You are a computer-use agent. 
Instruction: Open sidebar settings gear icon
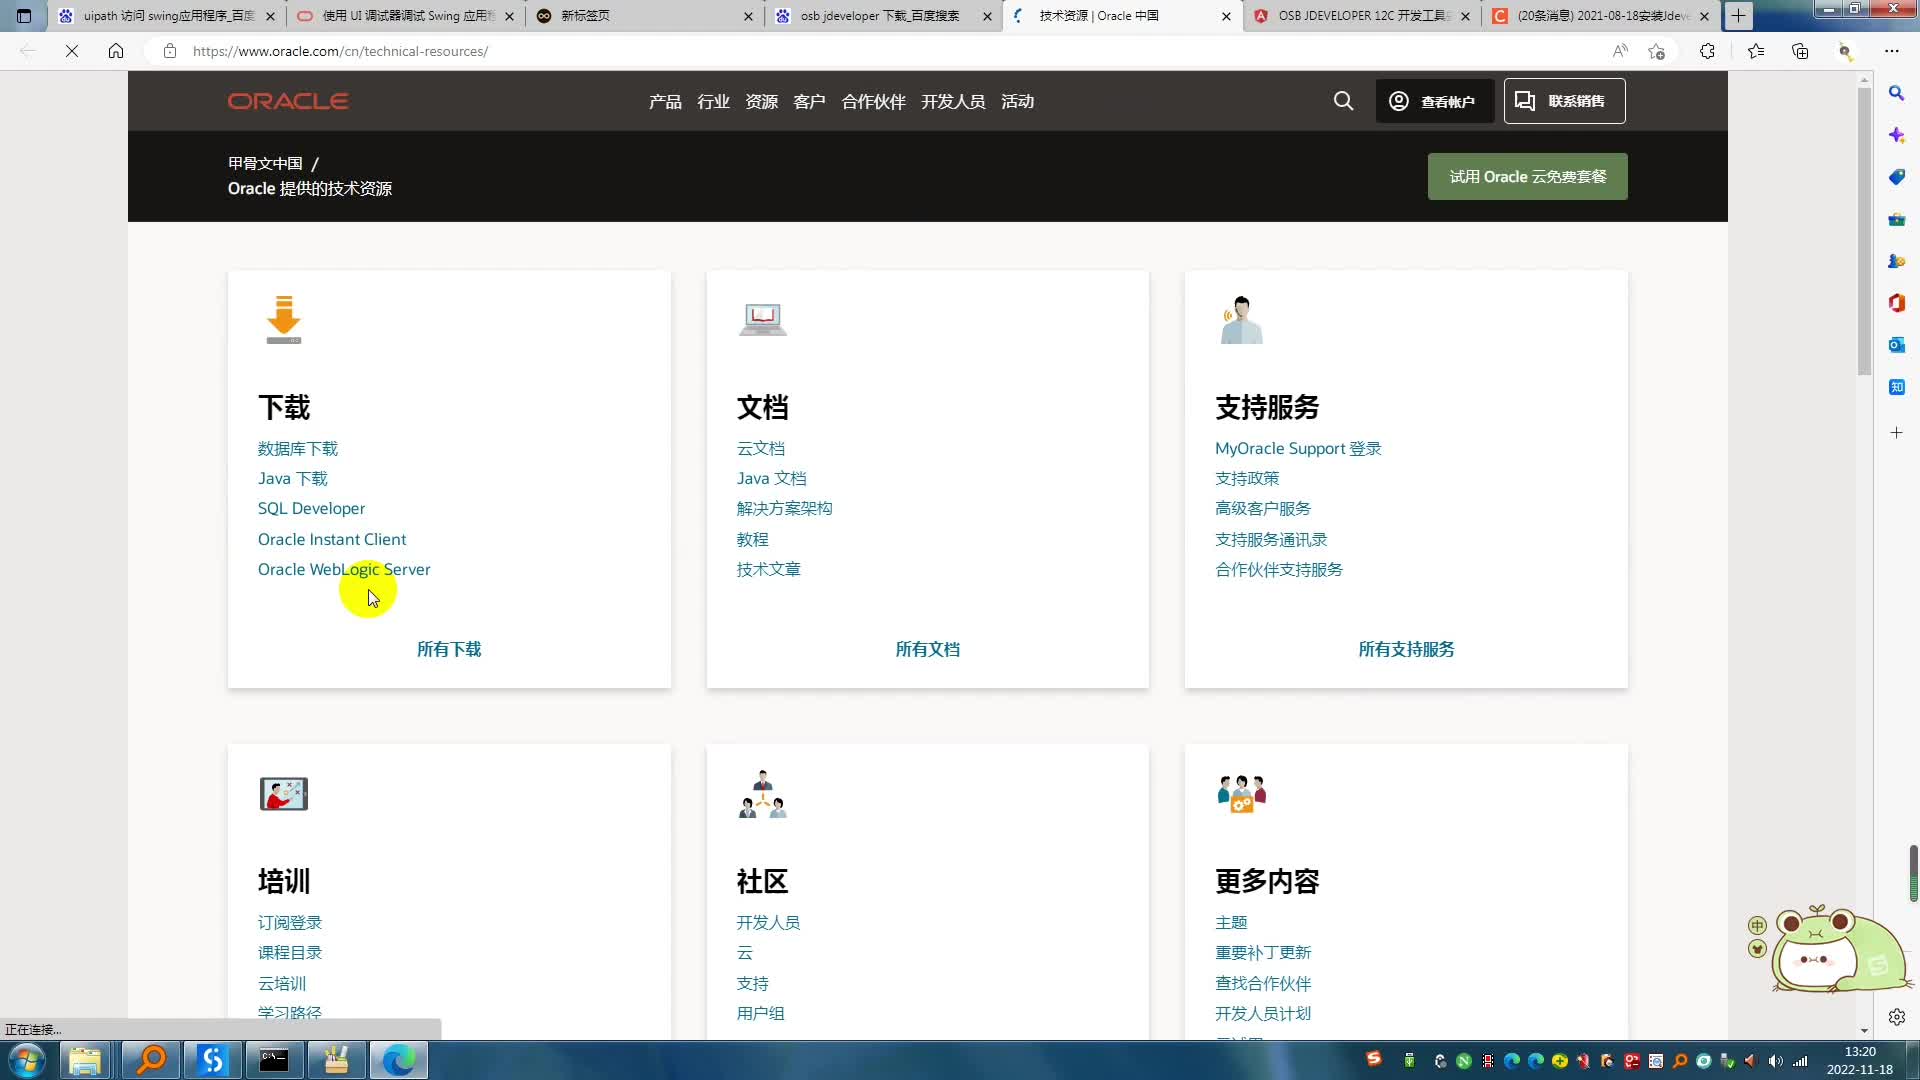tap(1896, 1017)
